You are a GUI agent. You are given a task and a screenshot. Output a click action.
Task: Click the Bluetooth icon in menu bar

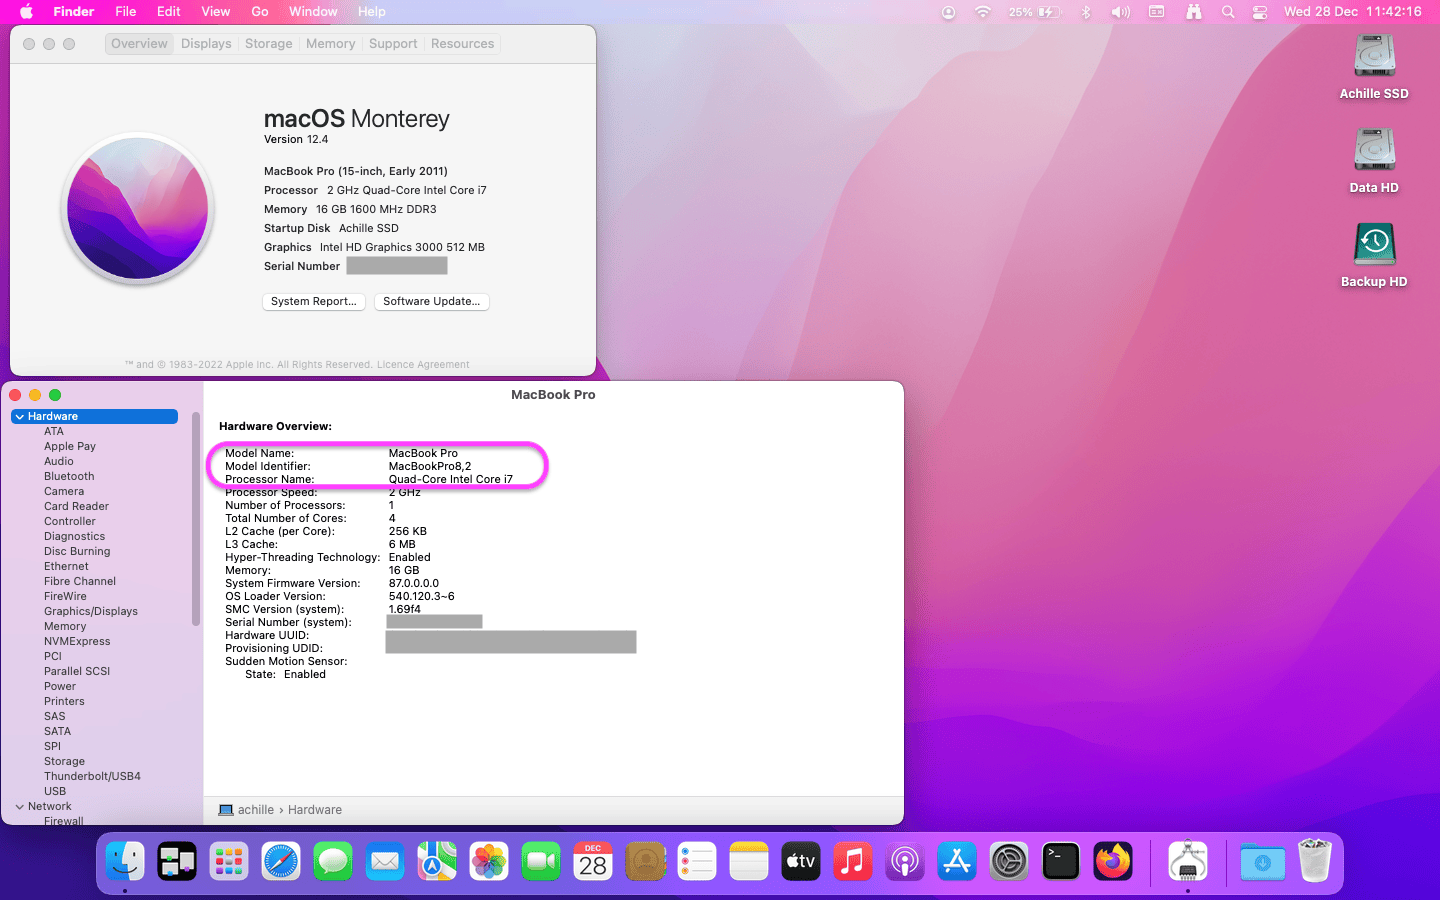[x=1086, y=12]
